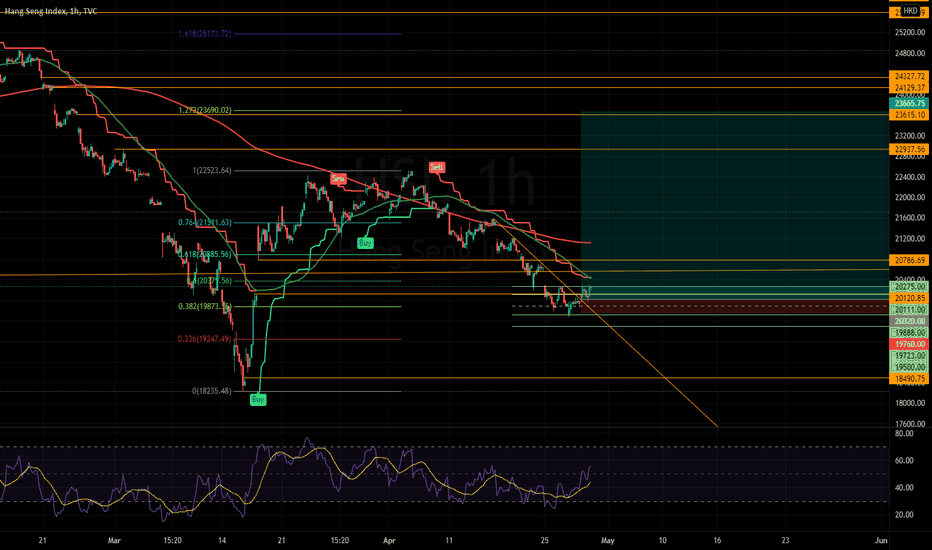Click the 17600.00 price axis tick
Screen dimensions: 932x550
pyautogui.click(x=909, y=424)
